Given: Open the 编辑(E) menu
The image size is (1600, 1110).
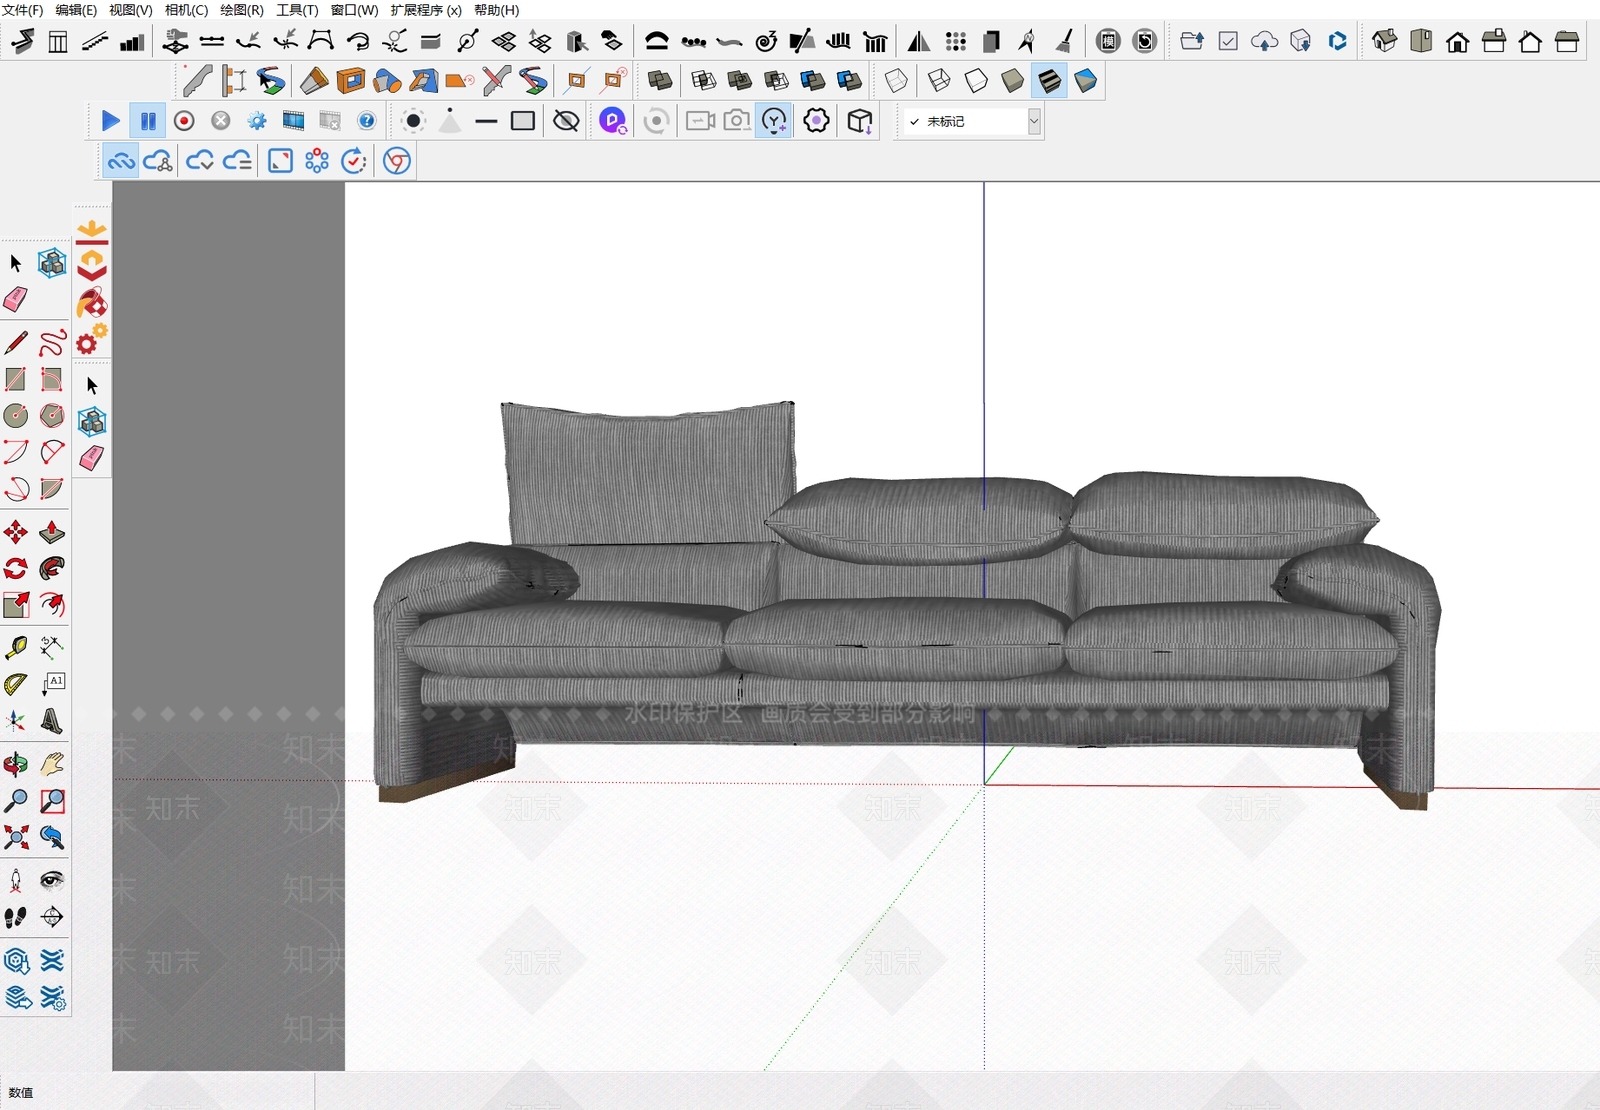Looking at the screenshot, I should (76, 10).
